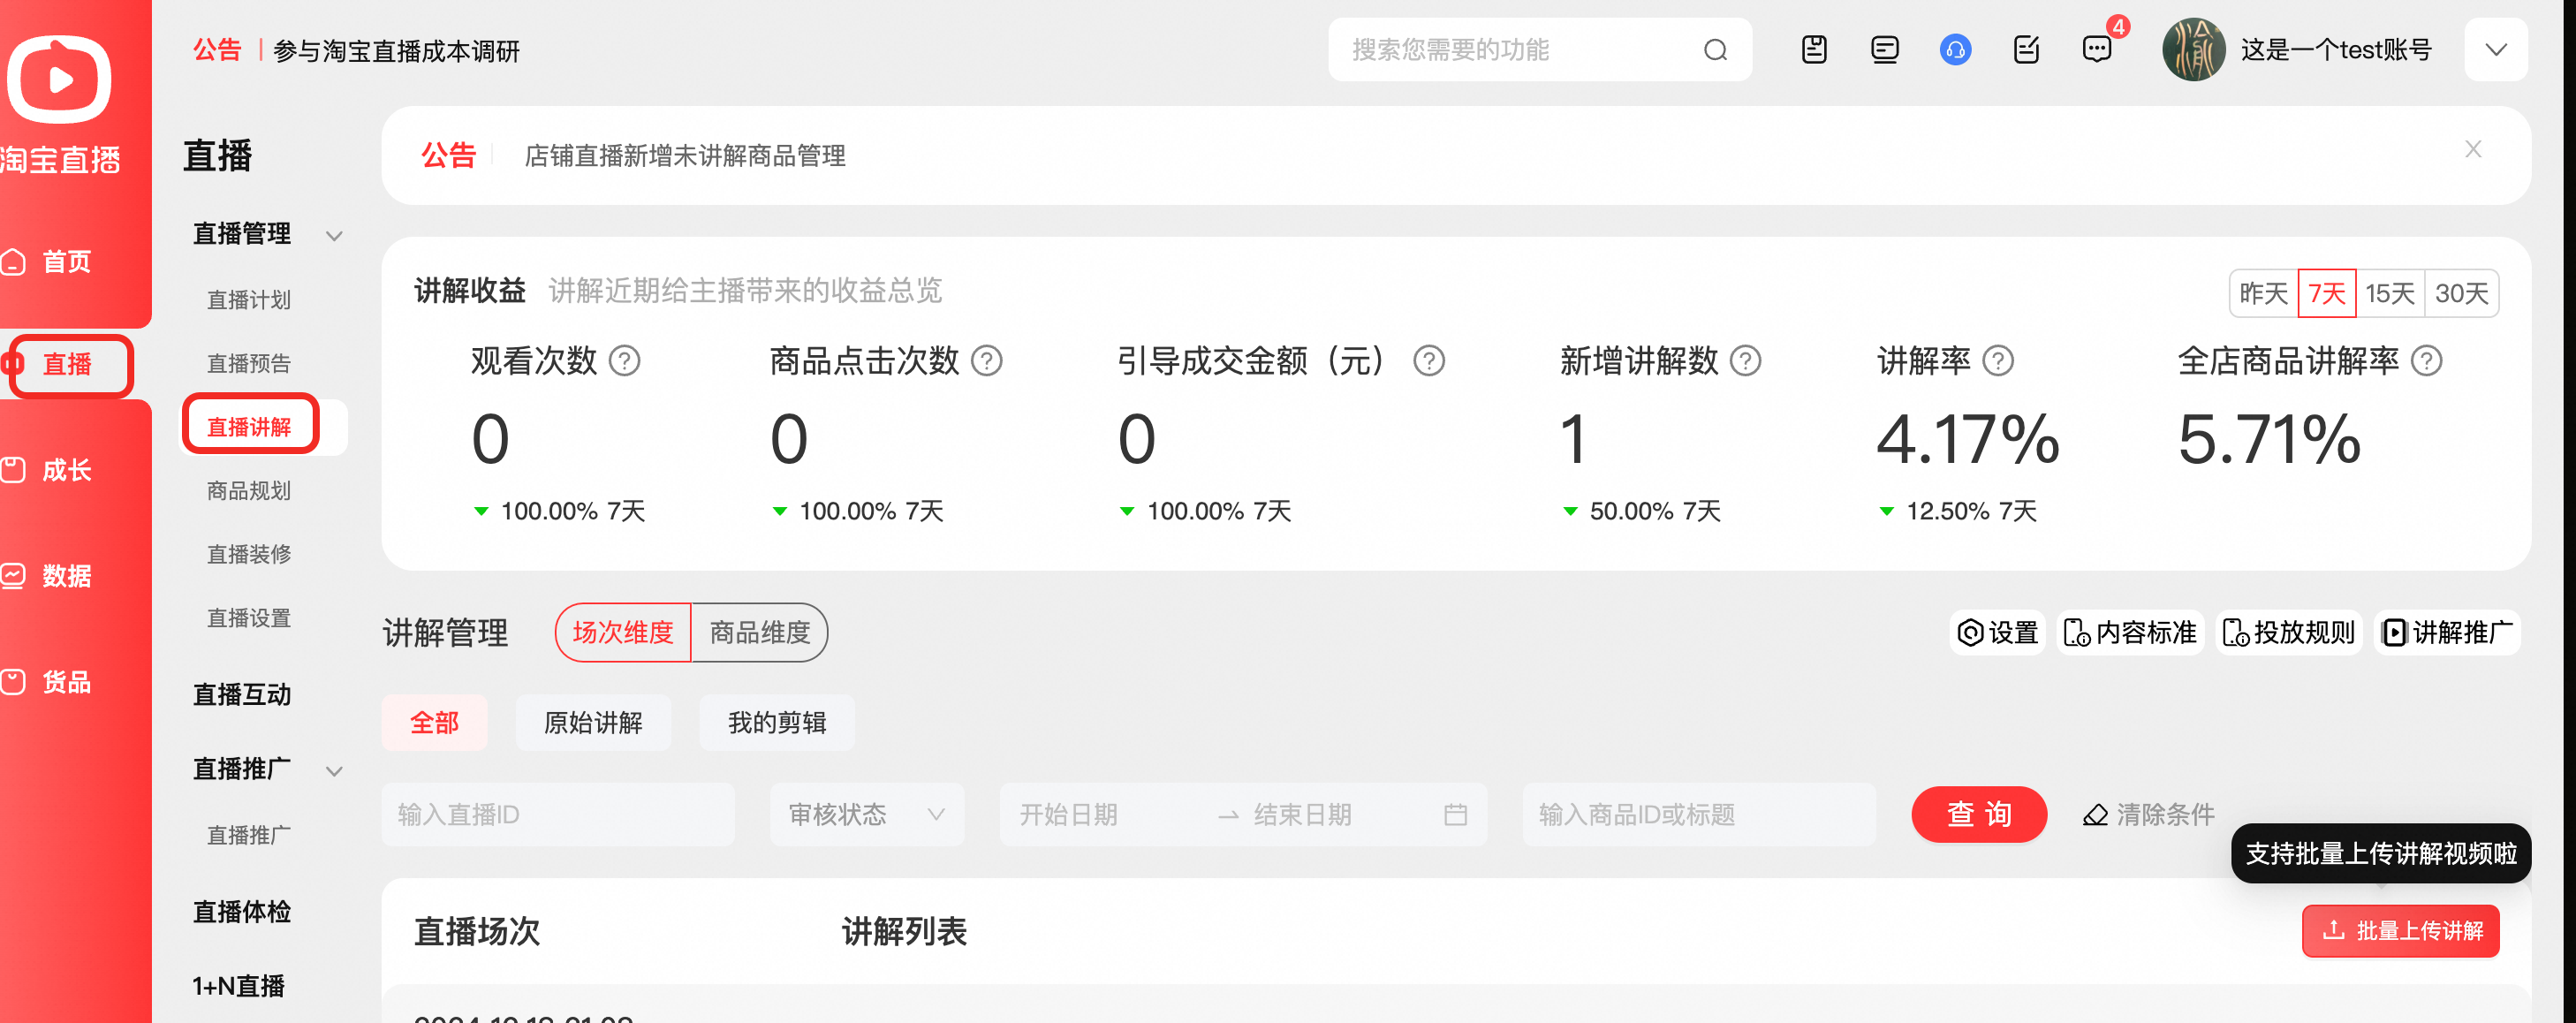Open 讲解推广 button
The height and width of the screenshot is (1023, 2576).
pyautogui.click(x=2446, y=632)
